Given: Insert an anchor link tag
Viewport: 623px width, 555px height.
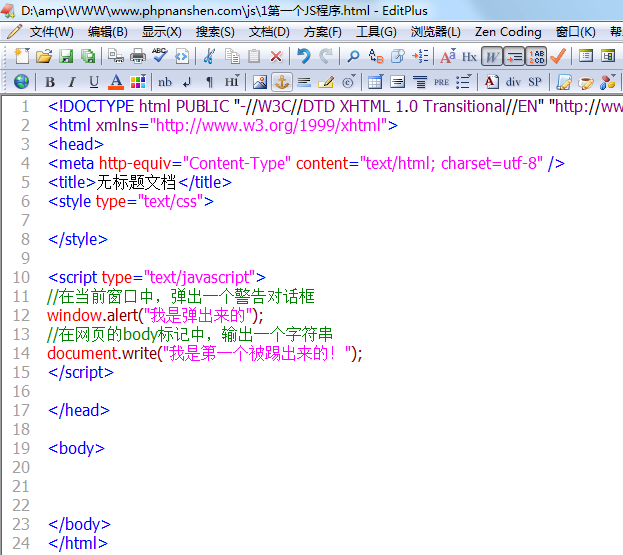Looking at the screenshot, I should [x=282, y=82].
